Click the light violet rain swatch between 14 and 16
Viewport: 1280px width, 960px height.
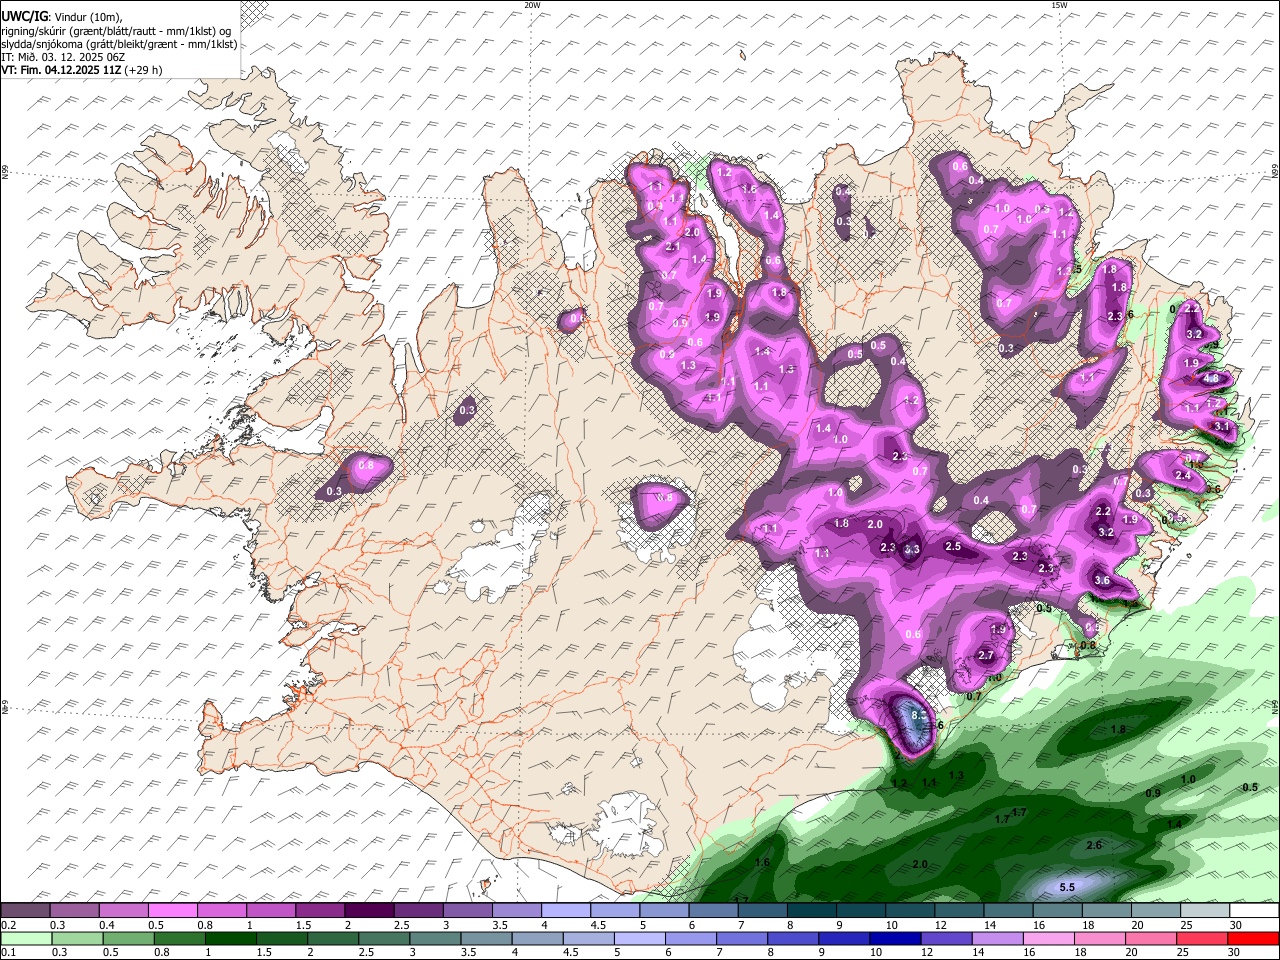[x=999, y=938]
